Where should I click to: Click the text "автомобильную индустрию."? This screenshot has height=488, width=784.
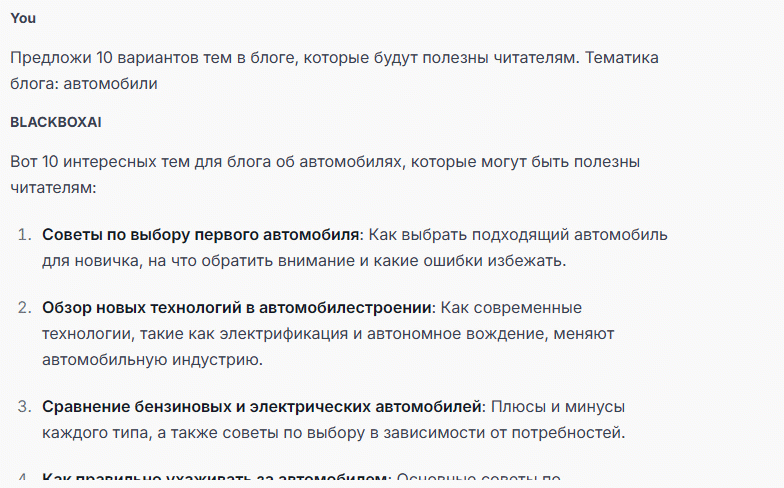click(136, 359)
